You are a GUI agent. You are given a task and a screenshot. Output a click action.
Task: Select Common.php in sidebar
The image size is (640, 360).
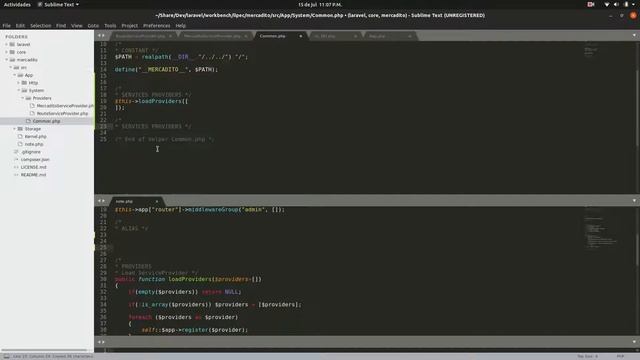coord(46,121)
